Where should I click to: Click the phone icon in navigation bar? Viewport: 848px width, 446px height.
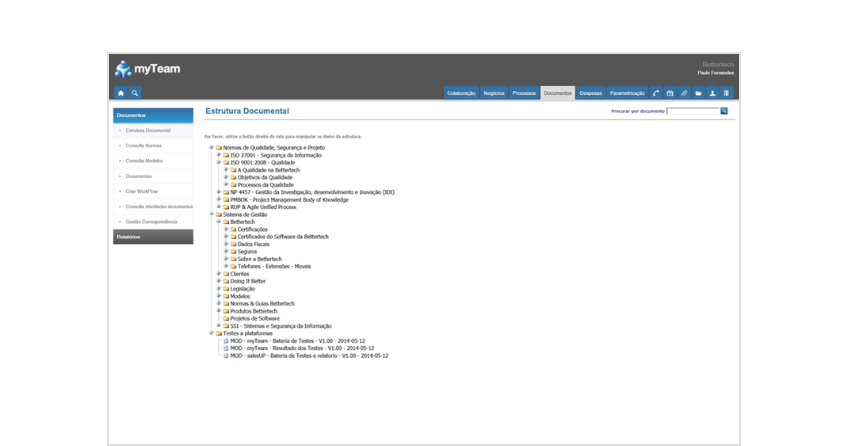pyautogui.click(x=656, y=93)
